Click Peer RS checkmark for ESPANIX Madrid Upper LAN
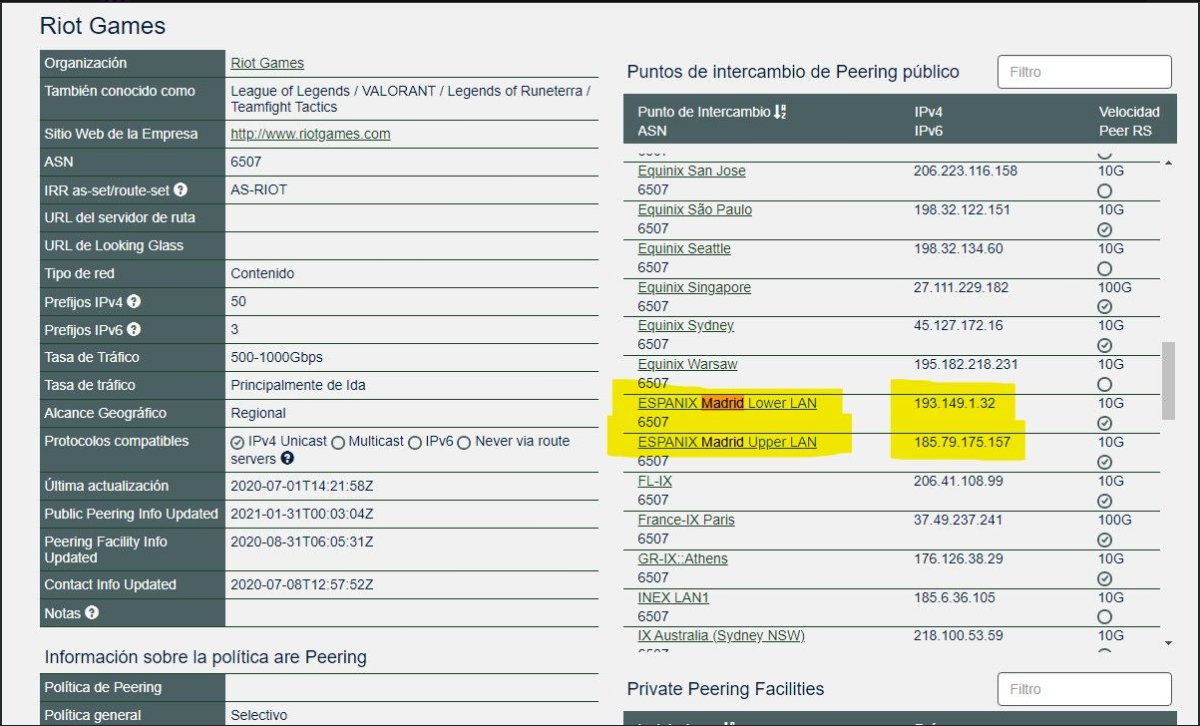1200x726 pixels. point(1105,462)
